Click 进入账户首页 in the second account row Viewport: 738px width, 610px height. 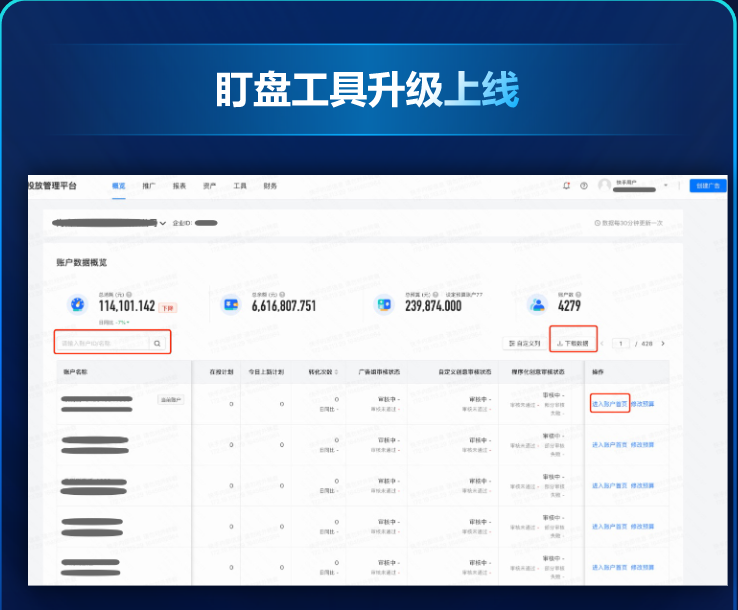(610, 445)
